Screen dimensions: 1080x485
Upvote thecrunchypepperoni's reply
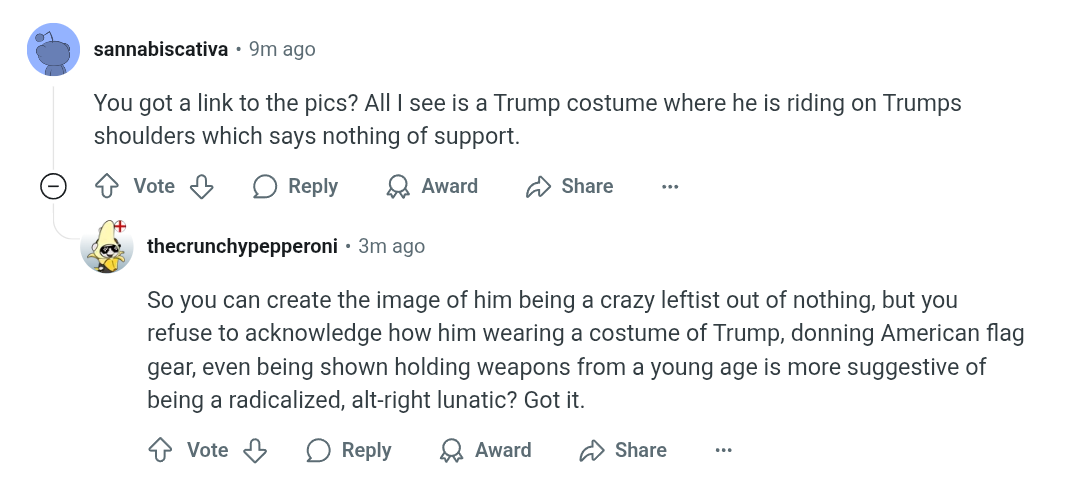pyautogui.click(x=160, y=450)
